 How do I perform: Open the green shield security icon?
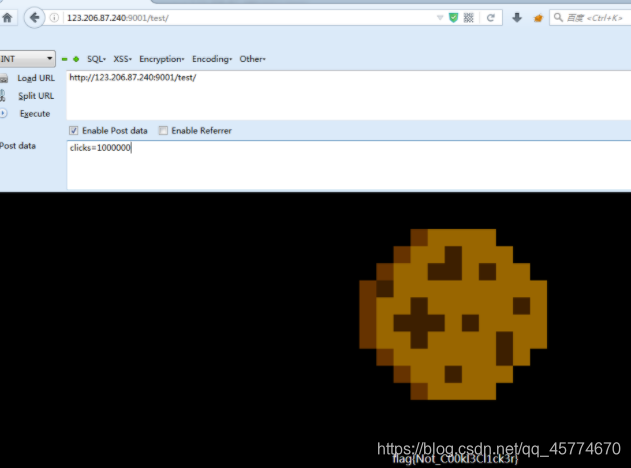click(x=454, y=18)
